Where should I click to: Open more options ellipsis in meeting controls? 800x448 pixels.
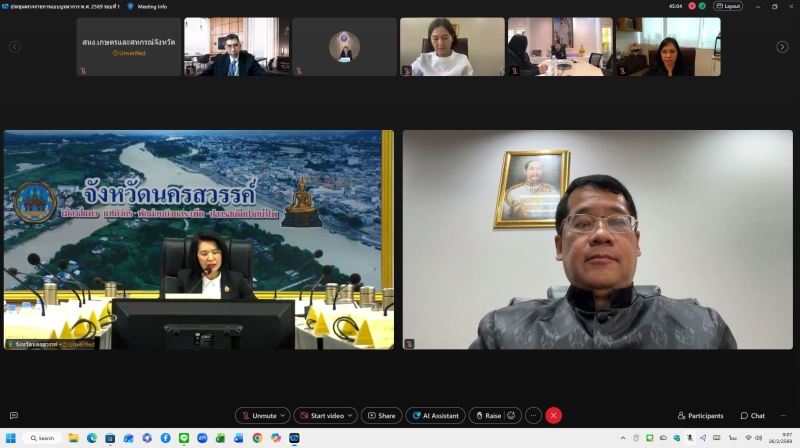[x=533, y=415]
